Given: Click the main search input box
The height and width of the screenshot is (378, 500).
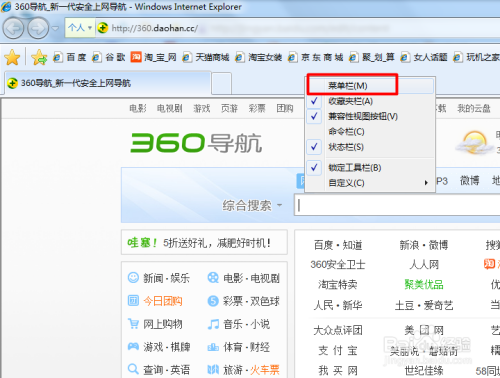Looking at the screenshot, I should [397, 205].
